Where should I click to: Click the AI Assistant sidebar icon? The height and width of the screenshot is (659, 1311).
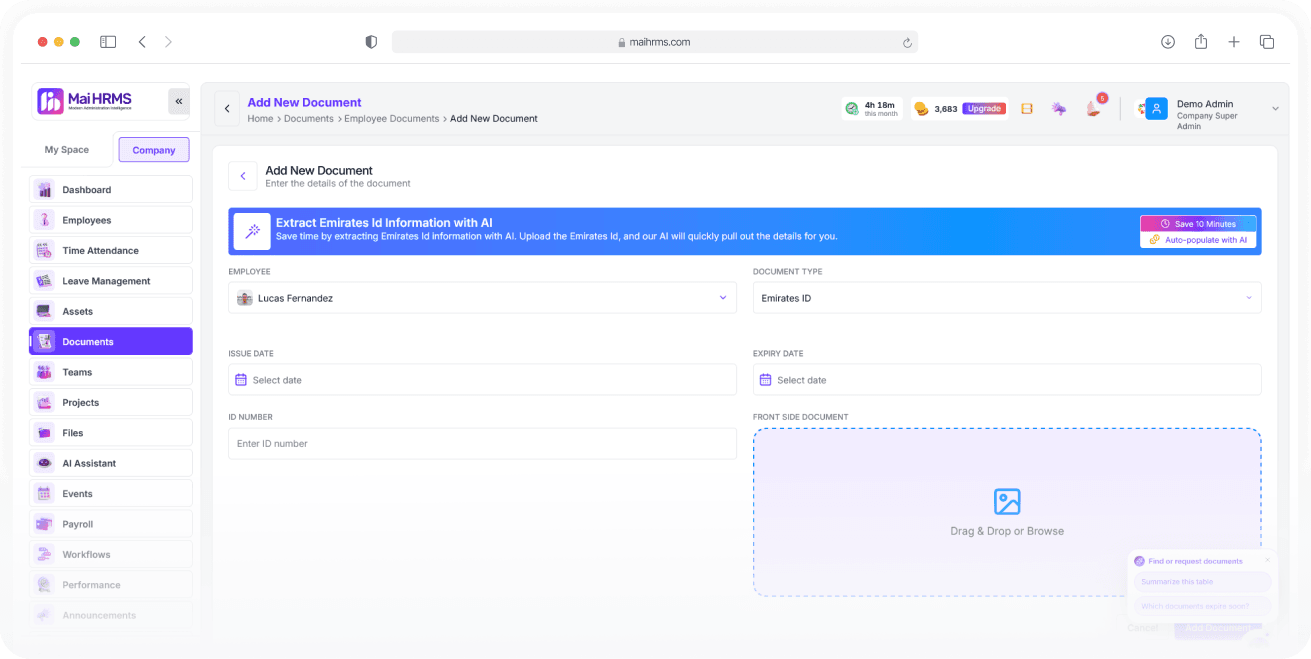(x=44, y=463)
